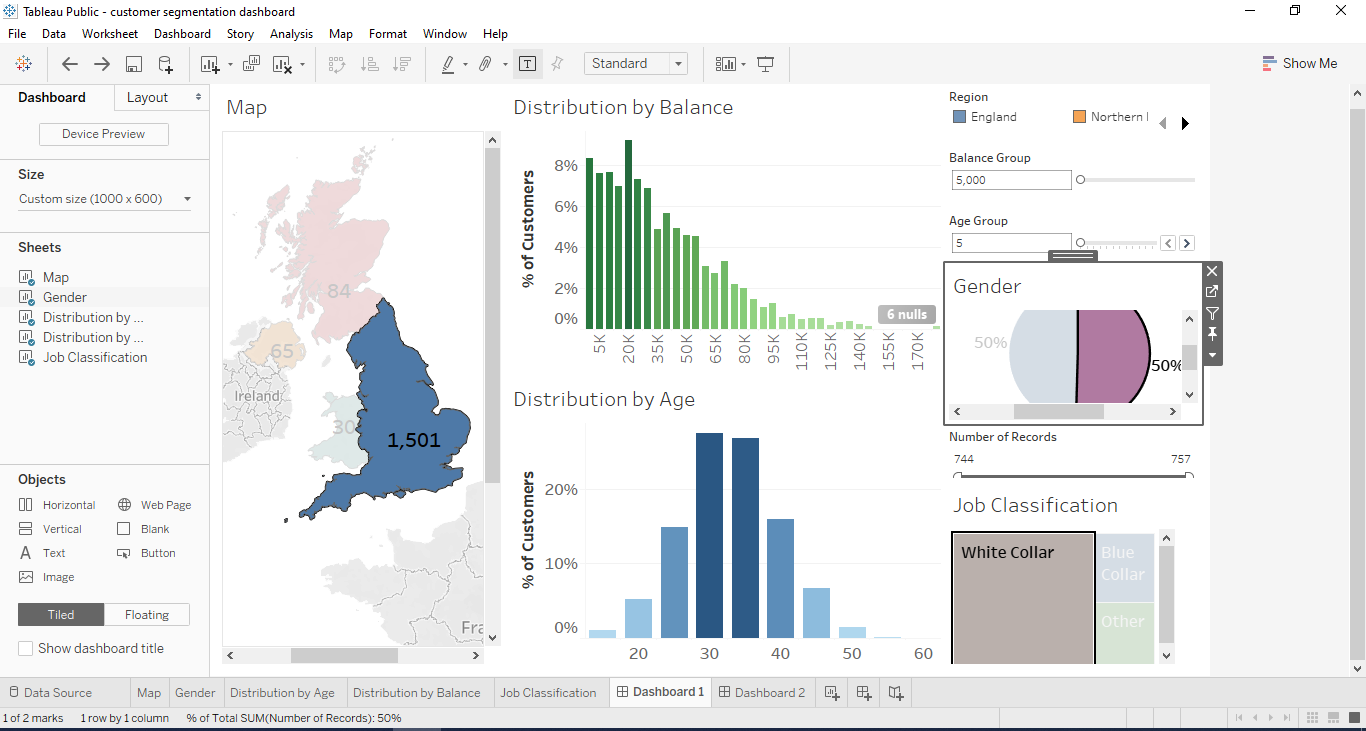Click inside the Age Group value field
Viewport: 1366px width, 731px height.
click(x=1010, y=242)
